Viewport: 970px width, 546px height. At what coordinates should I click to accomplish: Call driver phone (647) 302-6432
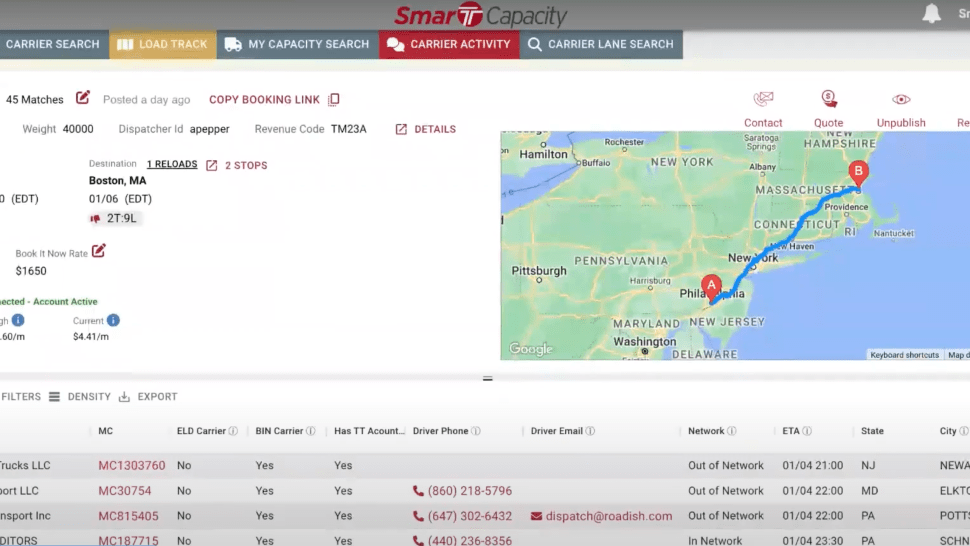pyautogui.click(x=463, y=516)
